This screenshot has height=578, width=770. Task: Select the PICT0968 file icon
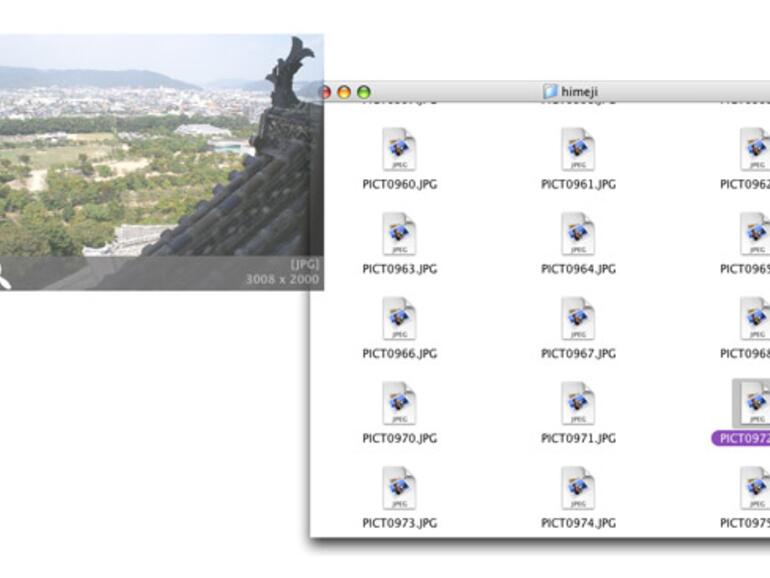755,319
